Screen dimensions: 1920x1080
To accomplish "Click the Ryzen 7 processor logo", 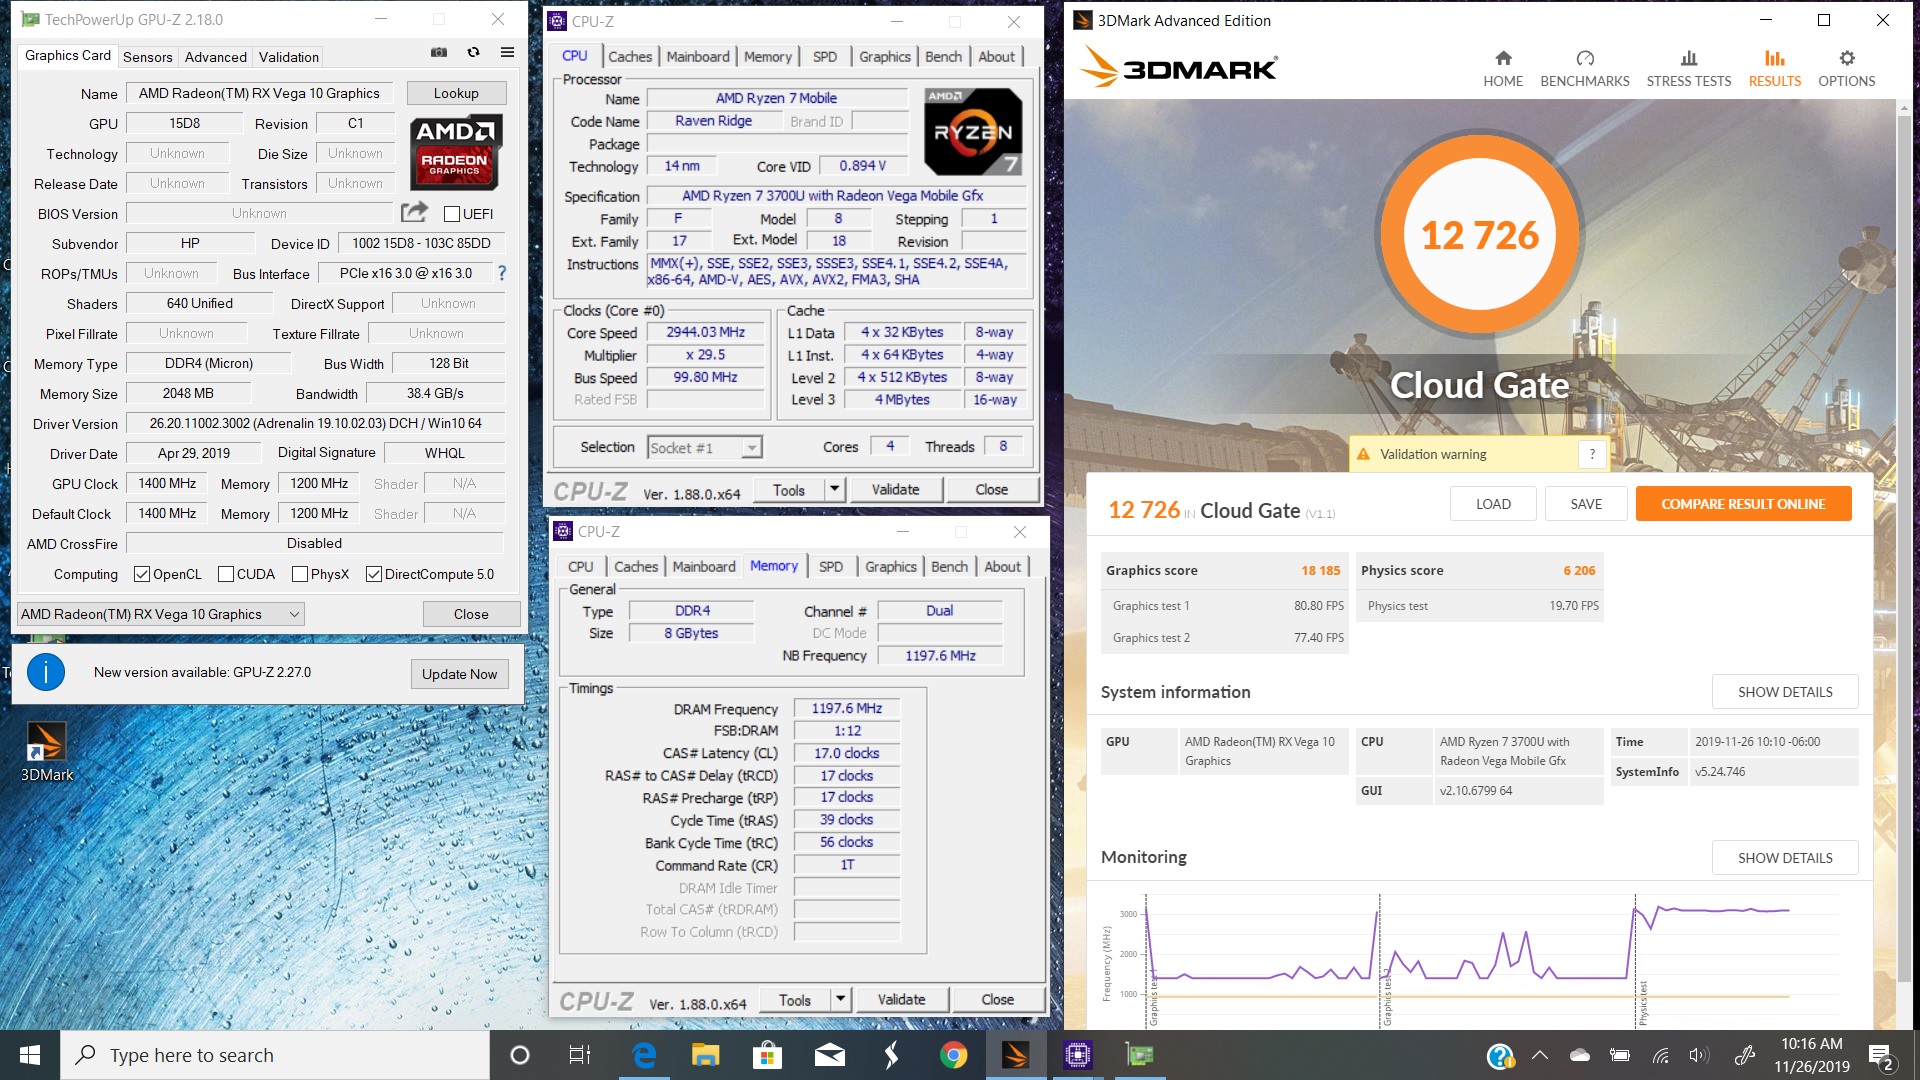I will tap(973, 132).
